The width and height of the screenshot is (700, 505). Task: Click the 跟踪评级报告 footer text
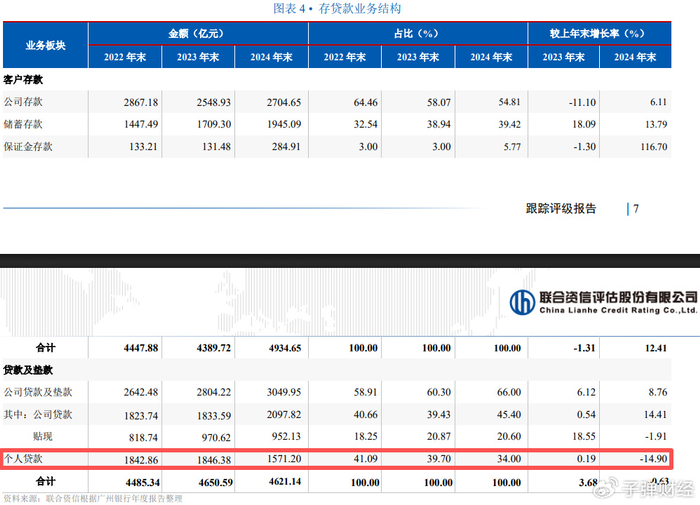click(x=561, y=209)
